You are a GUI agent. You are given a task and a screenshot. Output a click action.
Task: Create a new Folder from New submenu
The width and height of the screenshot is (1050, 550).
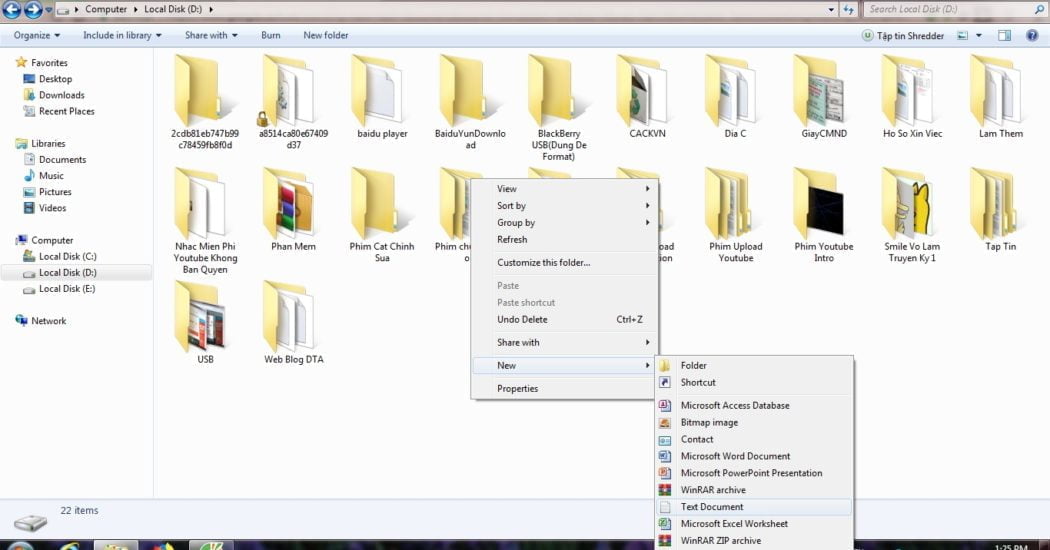(754, 366)
